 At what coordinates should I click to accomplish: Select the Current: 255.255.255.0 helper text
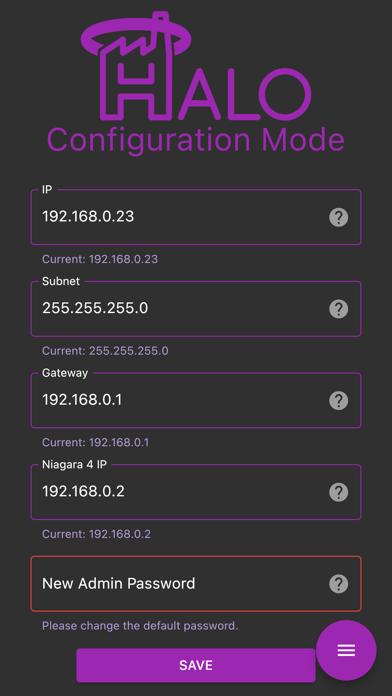click(x=105, y=351)
